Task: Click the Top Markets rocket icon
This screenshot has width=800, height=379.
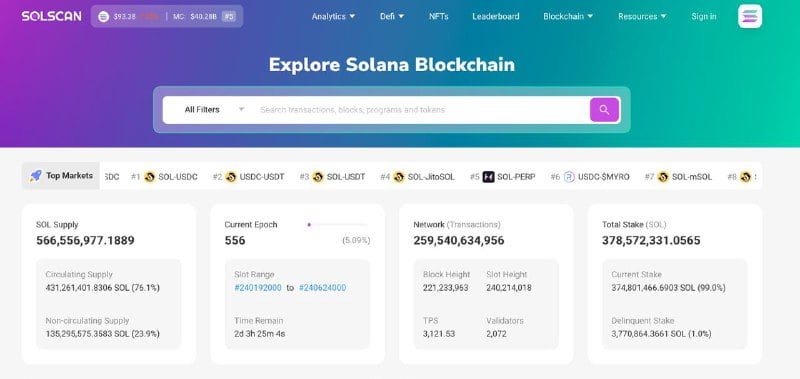Action: coord(36,176)
